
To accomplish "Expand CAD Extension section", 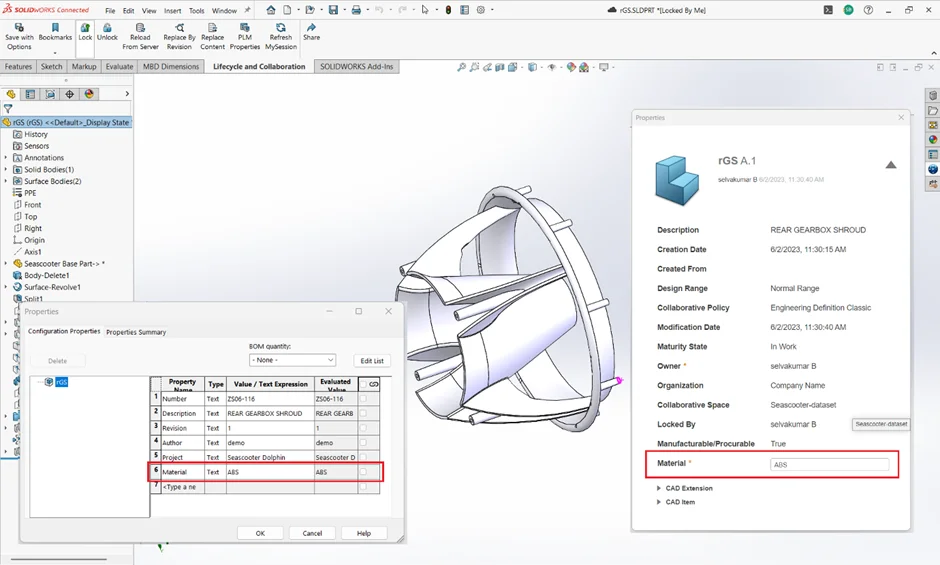I will [659, 488].
